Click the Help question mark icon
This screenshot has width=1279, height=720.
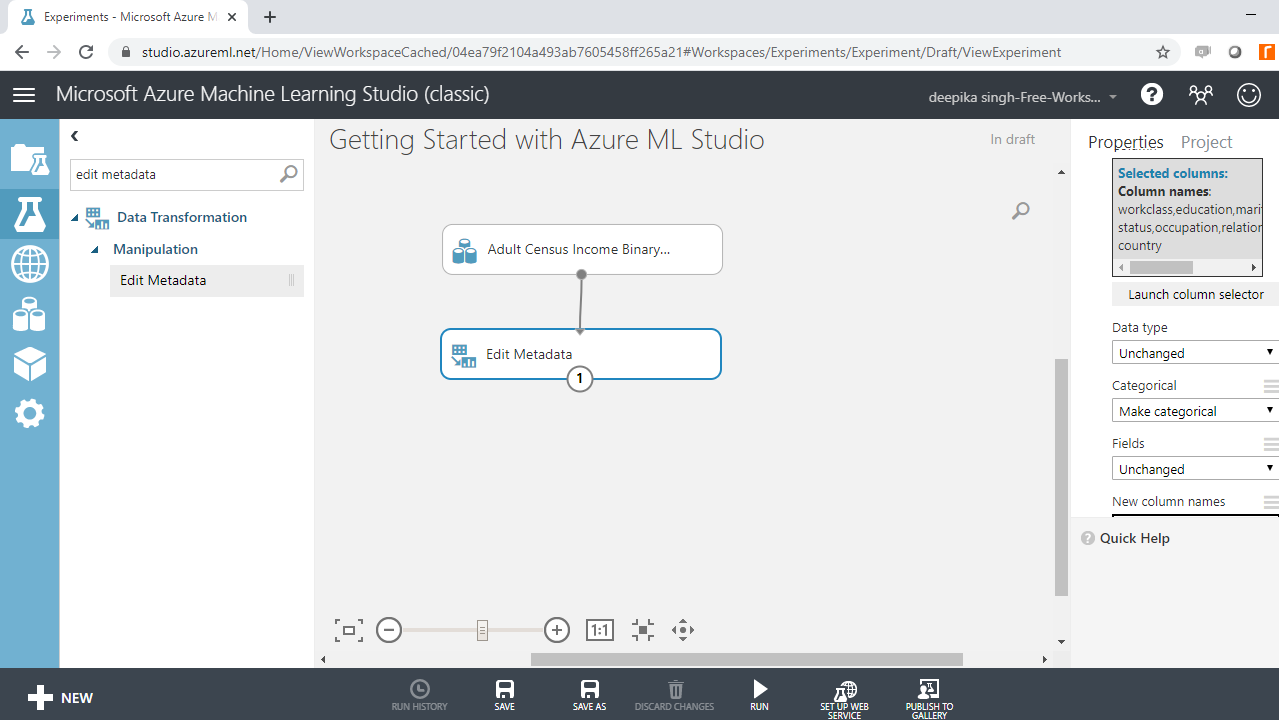pyautogui.click(x=1152, y=95)
